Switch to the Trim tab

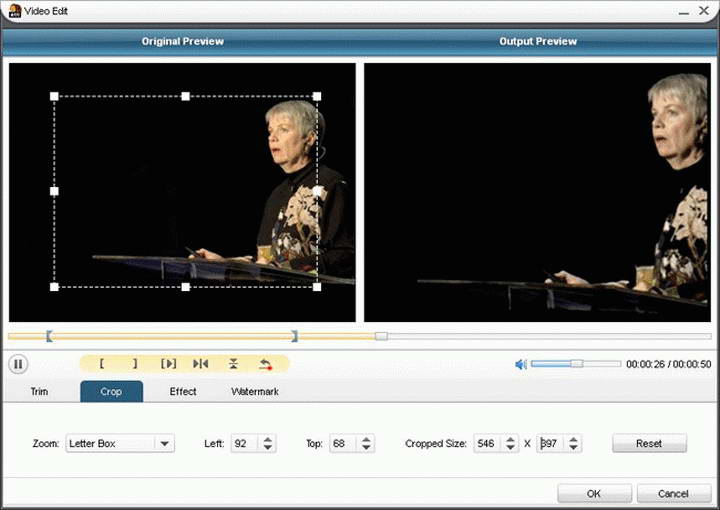click(x=39, y=392)
